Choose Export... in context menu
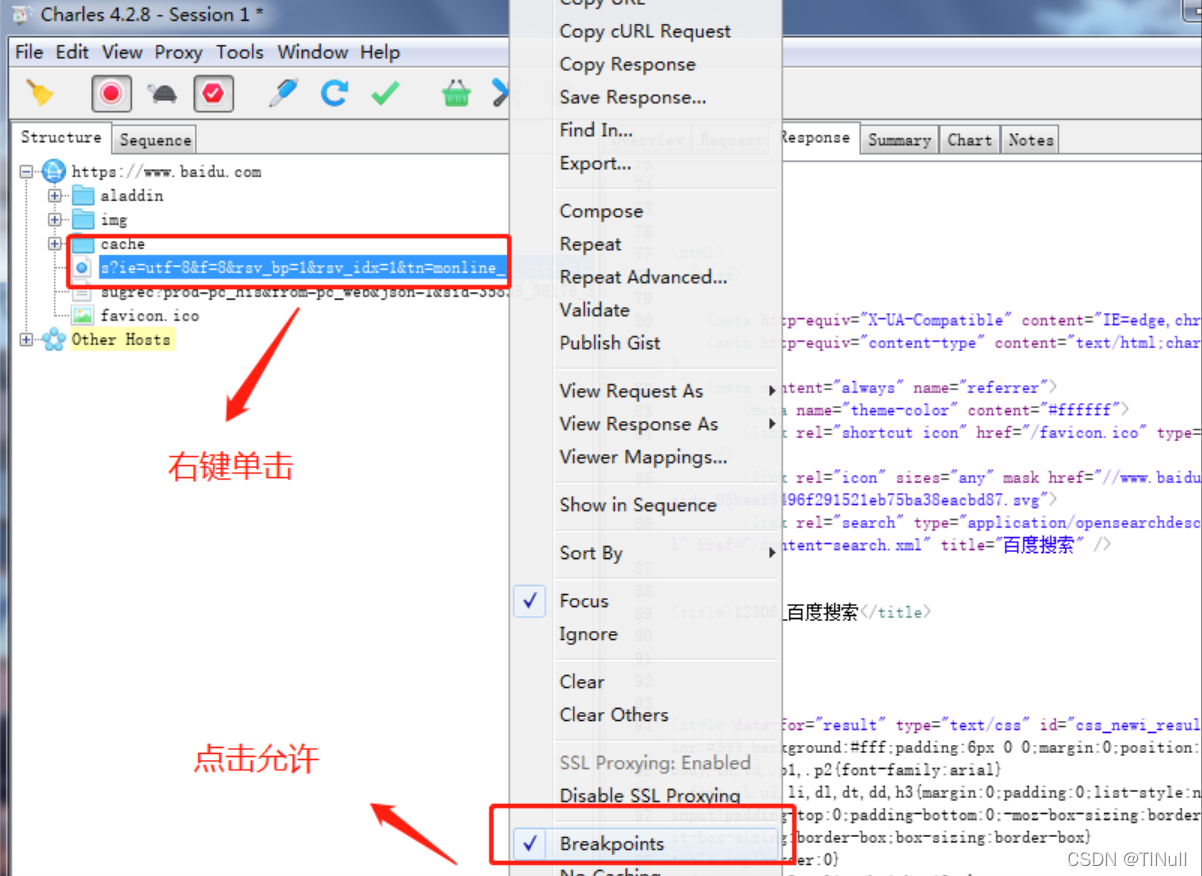The height and width of the screenshot is (876, 1202). click(x=594, y=163)
